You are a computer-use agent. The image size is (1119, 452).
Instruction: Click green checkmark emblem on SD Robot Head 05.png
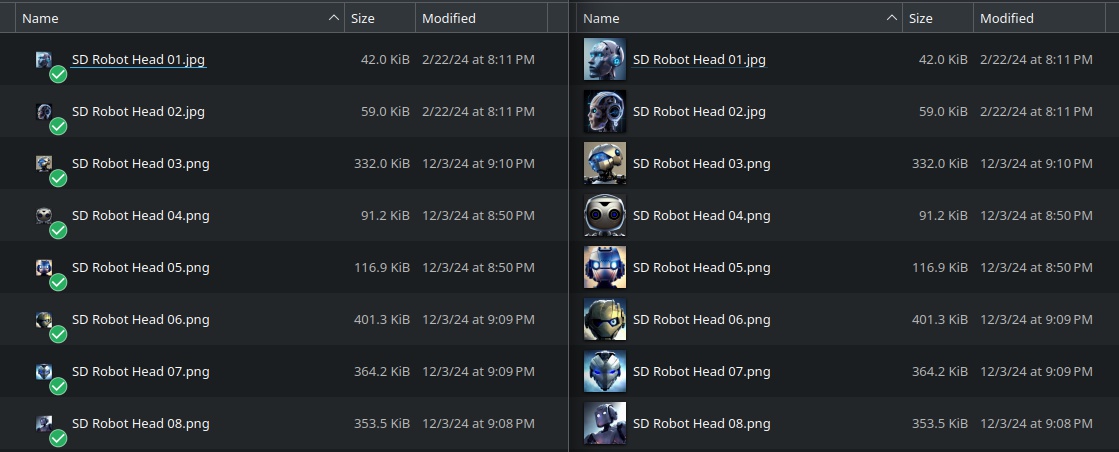(58, 282)
